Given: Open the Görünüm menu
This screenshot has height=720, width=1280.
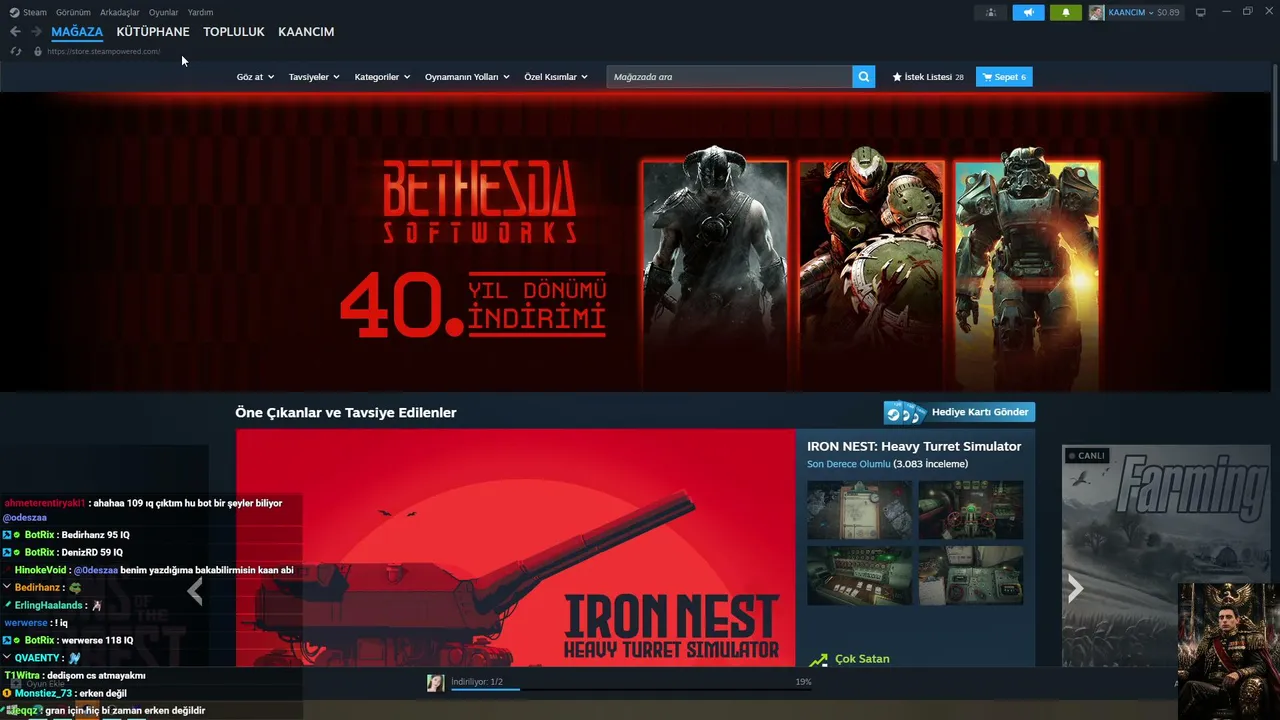Looking at the screenshot, I should pyautogui.click(x=73, y=12).
